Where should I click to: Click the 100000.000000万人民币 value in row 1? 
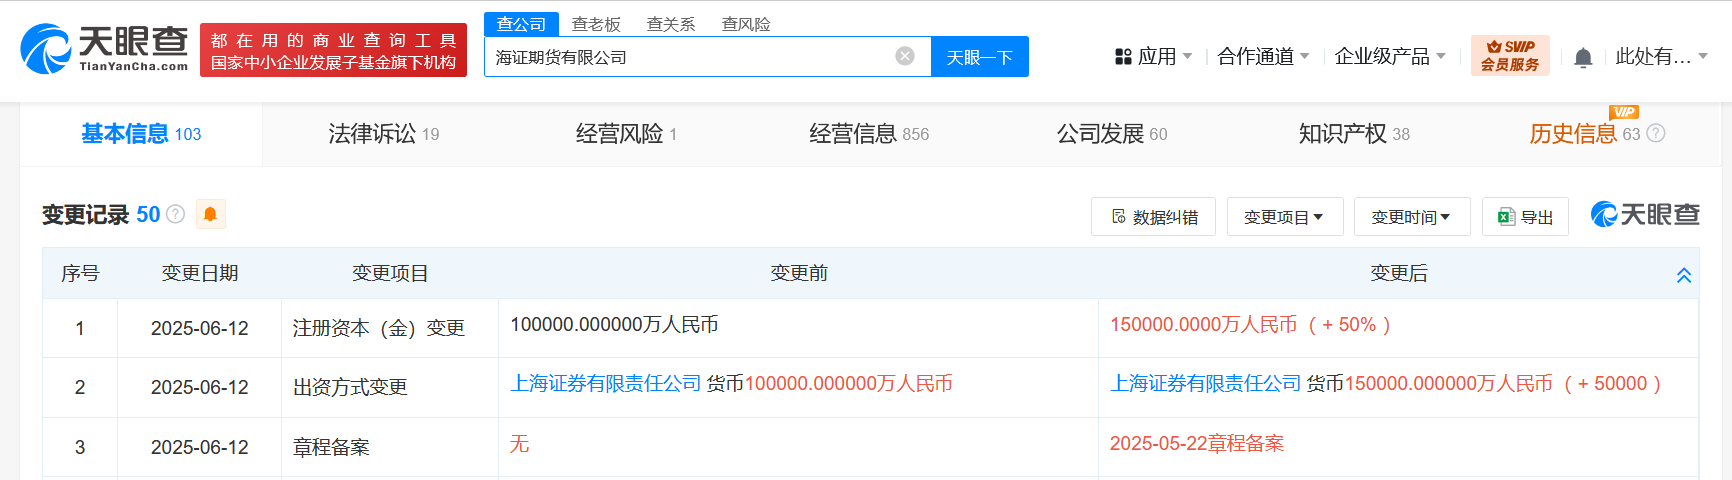614,325
